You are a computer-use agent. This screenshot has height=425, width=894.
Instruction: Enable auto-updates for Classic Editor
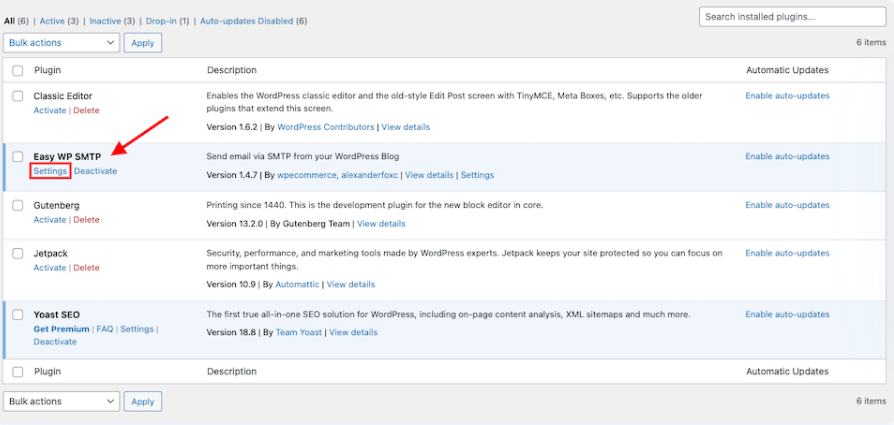(x=787, y=96)
